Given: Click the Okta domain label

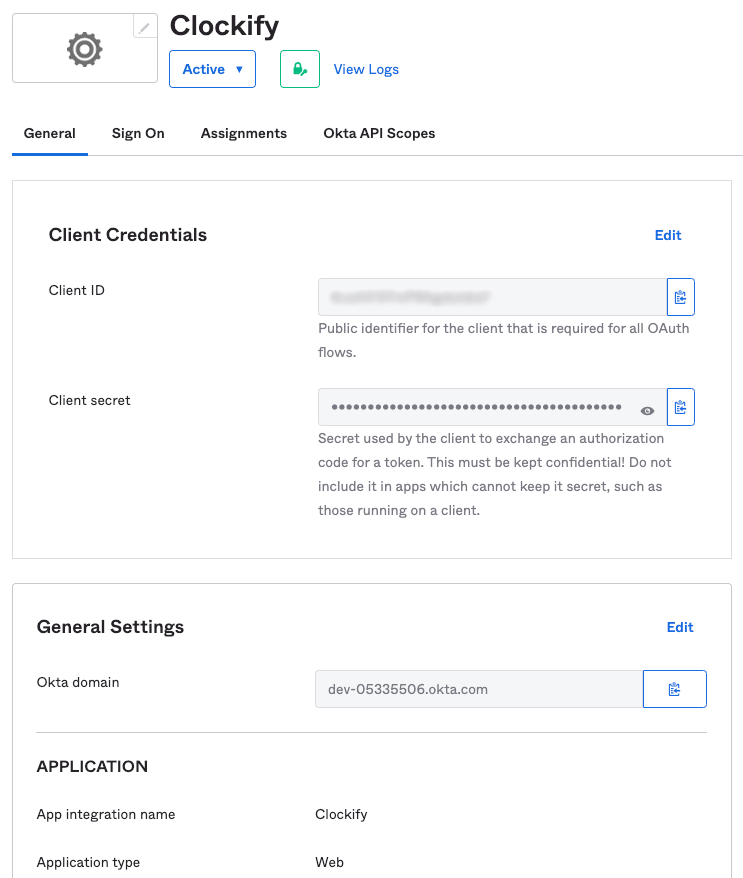Looking at the screenshot, I should click(78, 682).
